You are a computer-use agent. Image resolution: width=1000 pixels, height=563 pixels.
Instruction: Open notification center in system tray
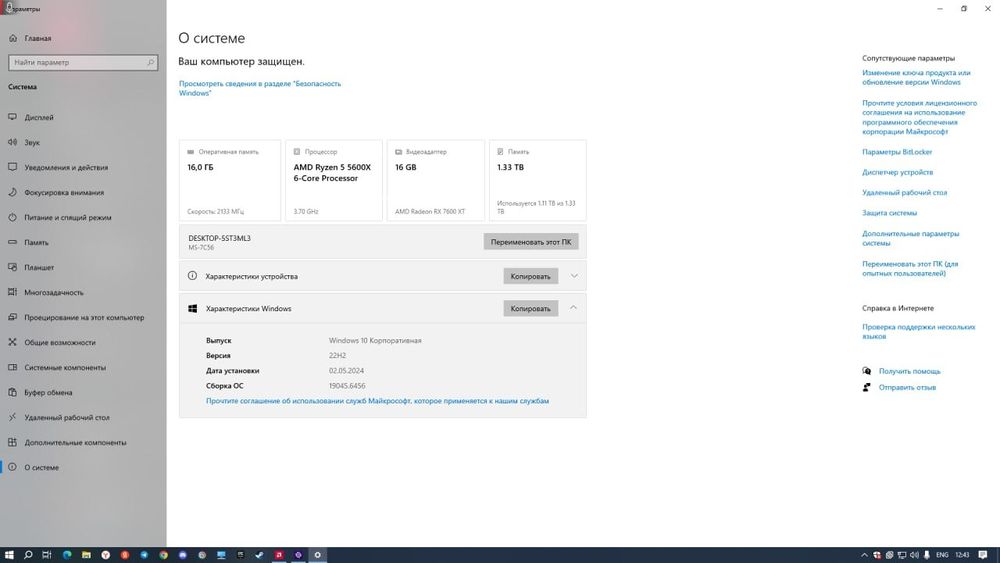[983, 555]
